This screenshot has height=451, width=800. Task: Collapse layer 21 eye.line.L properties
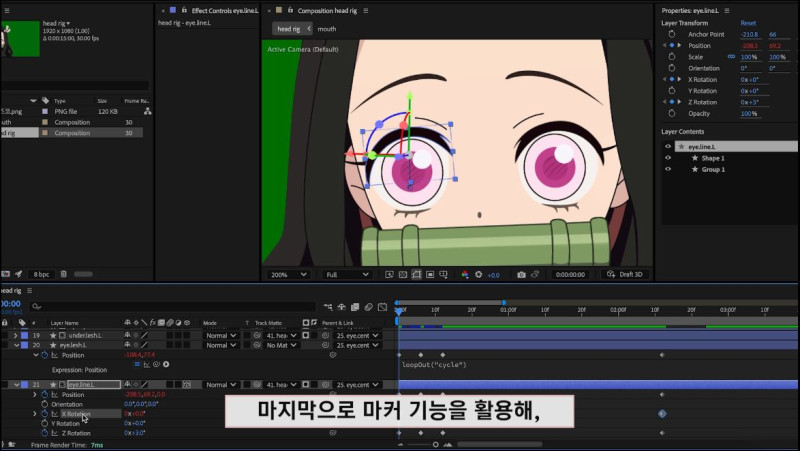point(15,384)
